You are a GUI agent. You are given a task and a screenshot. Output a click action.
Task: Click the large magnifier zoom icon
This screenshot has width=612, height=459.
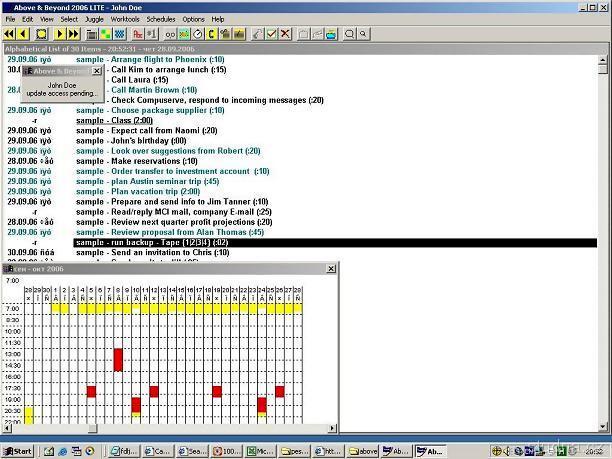tap(349, 34)
